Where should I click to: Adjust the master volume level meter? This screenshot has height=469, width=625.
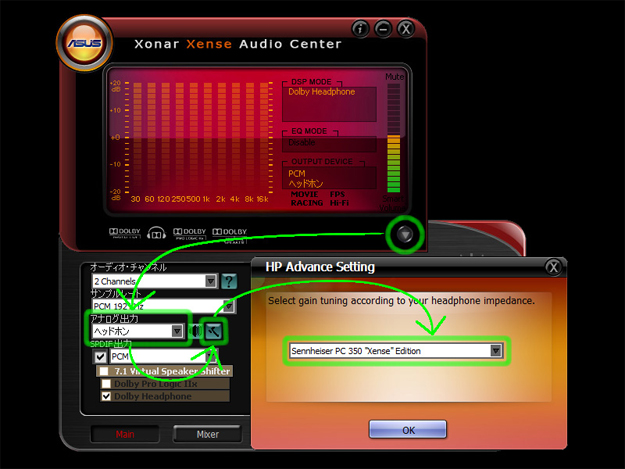[394, 138]
